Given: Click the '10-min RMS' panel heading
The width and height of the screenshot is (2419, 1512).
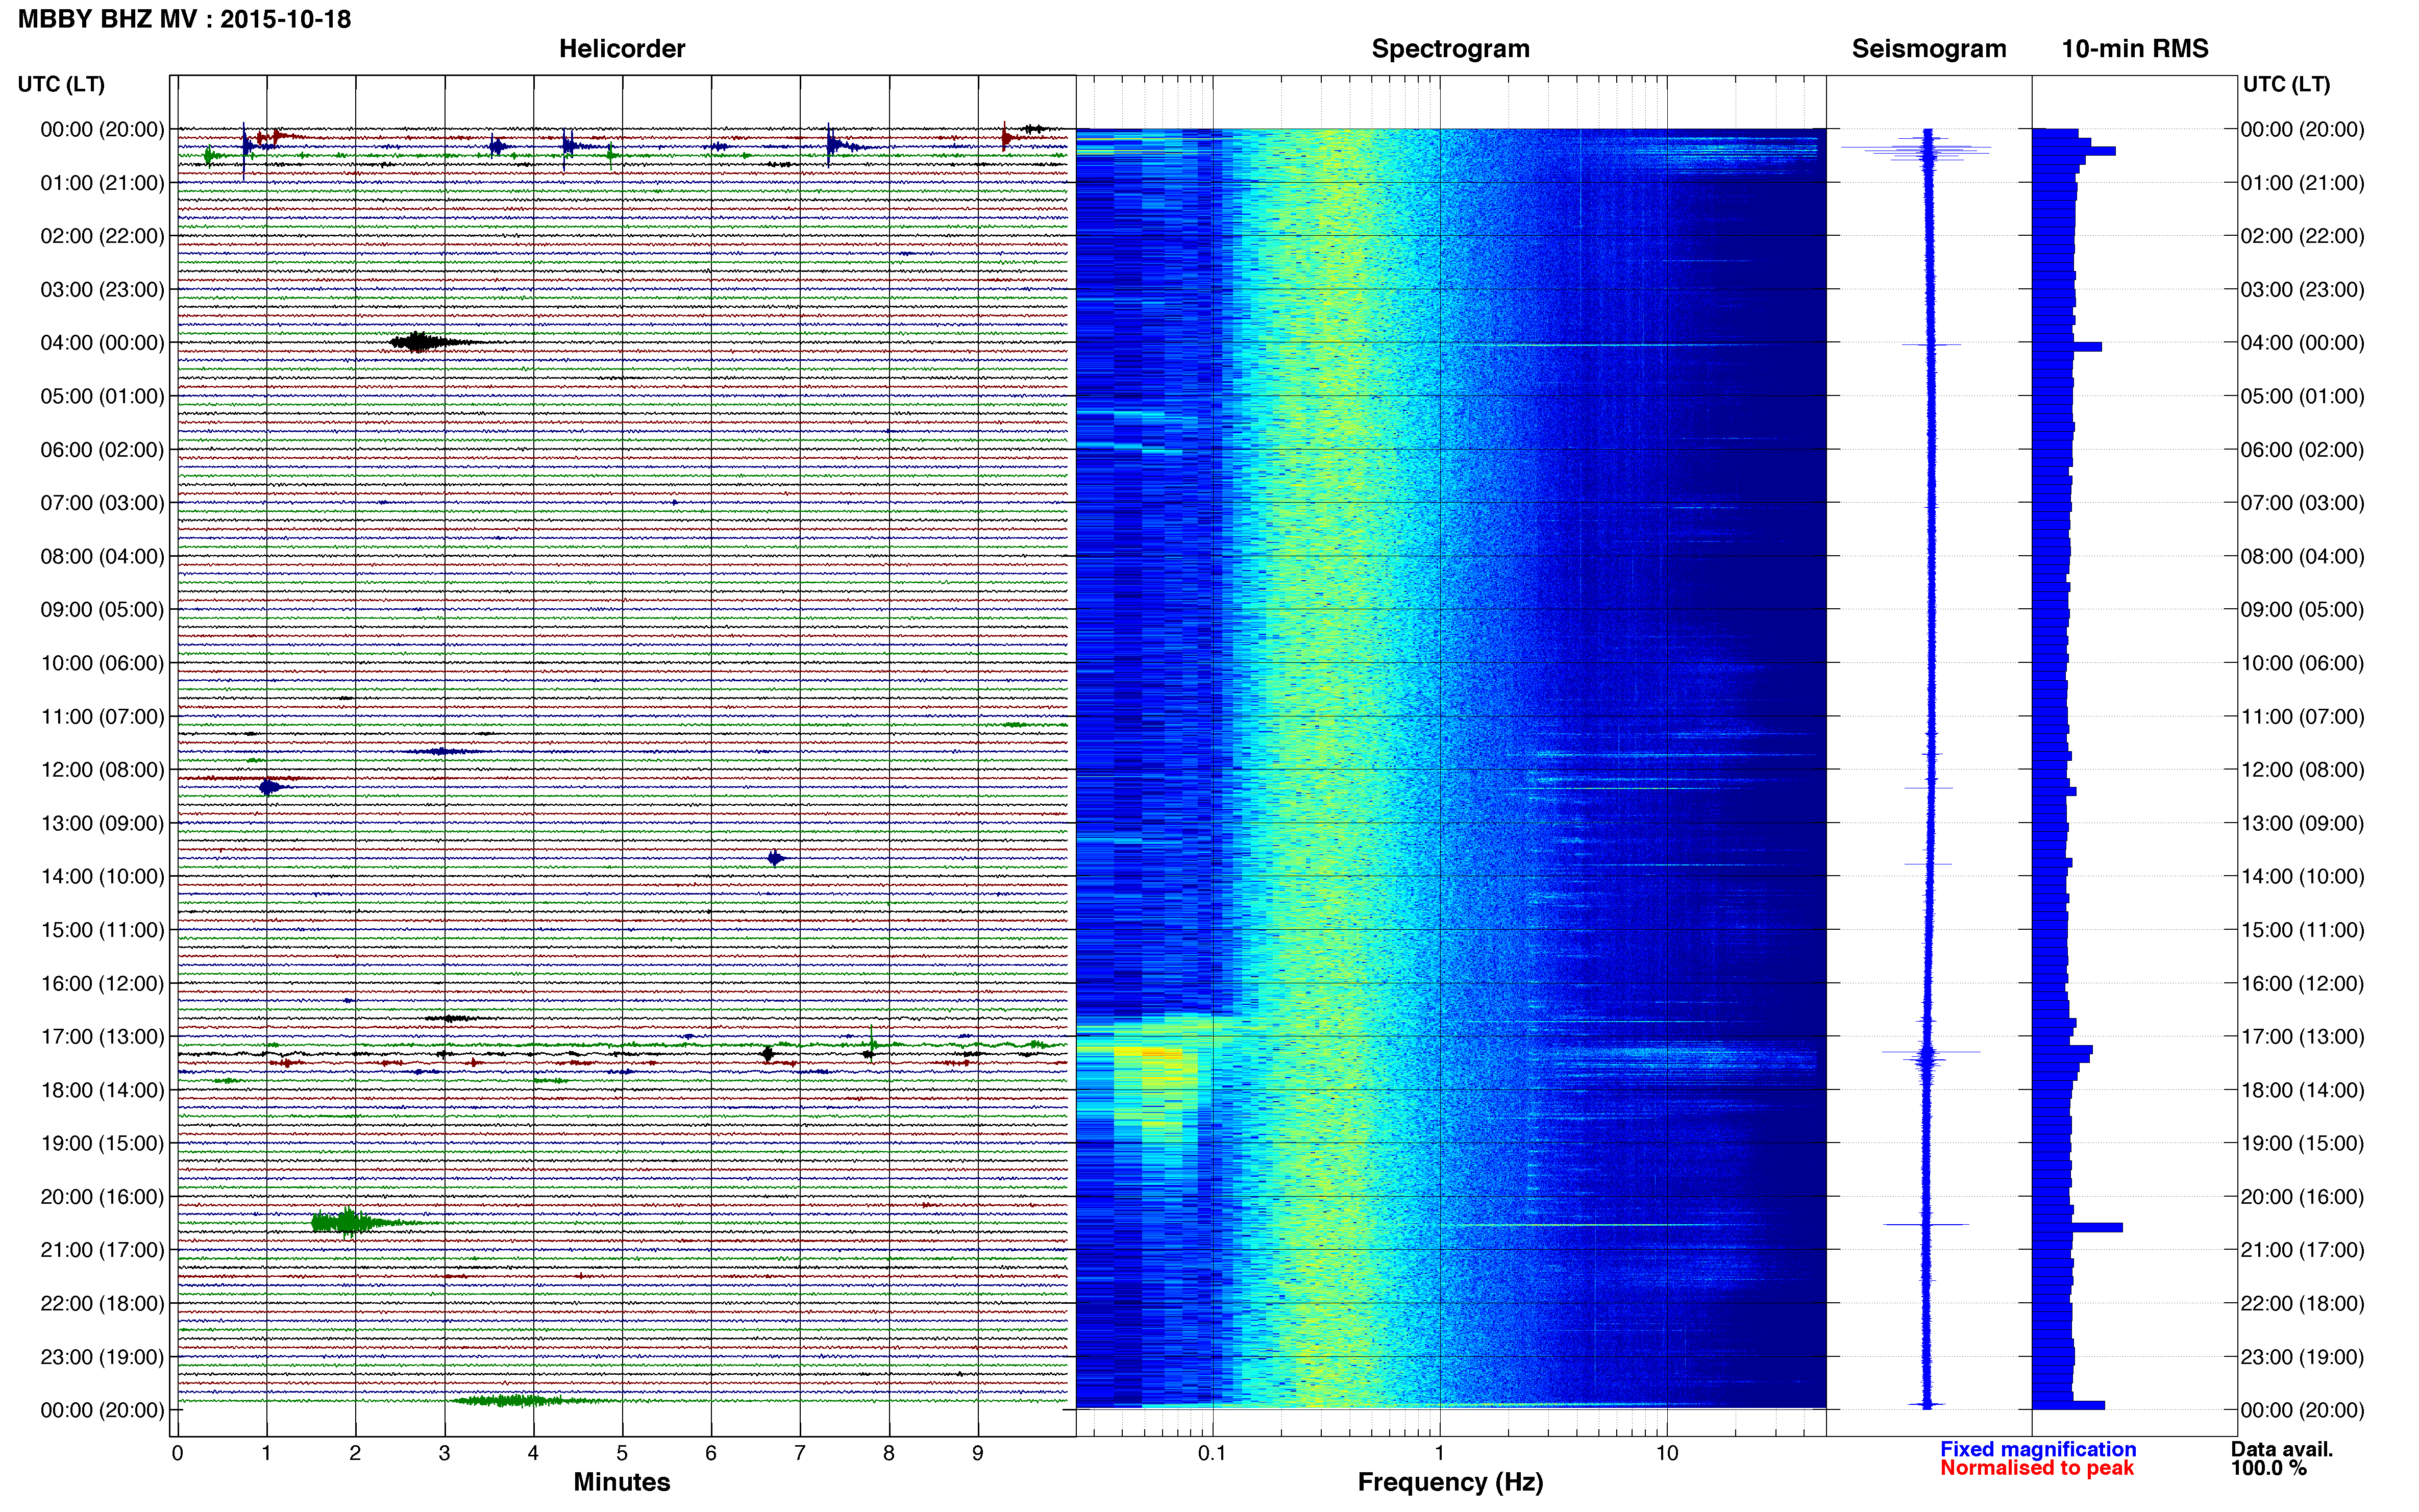Looking at the screenshot, I should pyautogui.click(x=2135, y=49).
